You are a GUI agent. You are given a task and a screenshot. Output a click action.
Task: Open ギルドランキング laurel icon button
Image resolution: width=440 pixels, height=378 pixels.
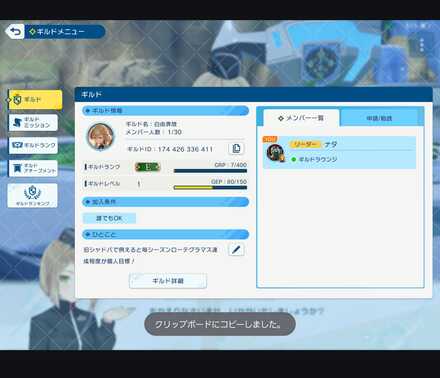(x=32, y=196)
